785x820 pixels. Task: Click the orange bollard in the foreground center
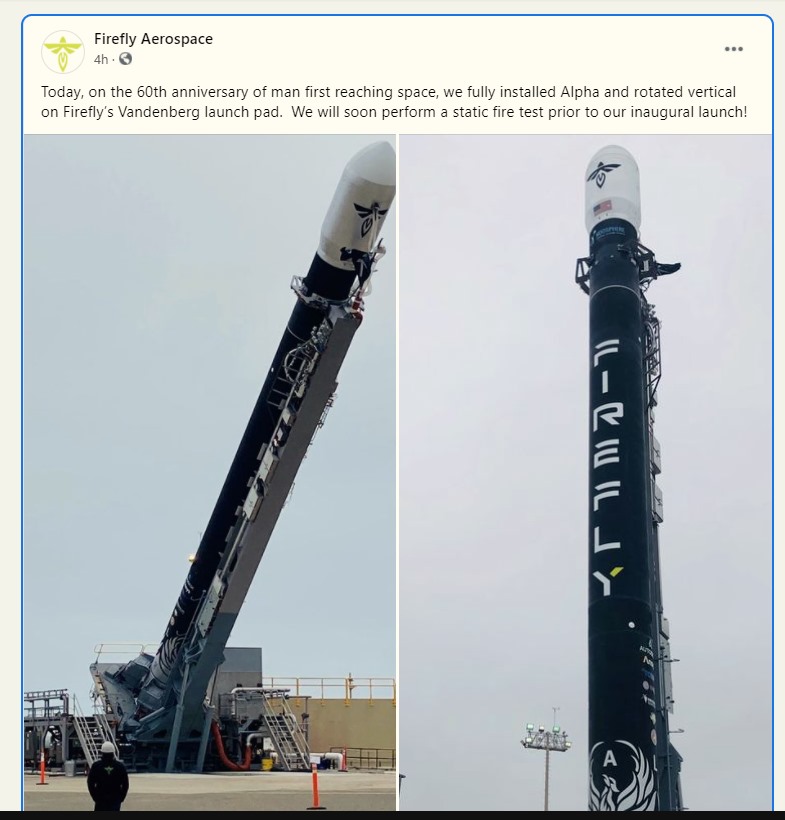click(x=315, y=787)
